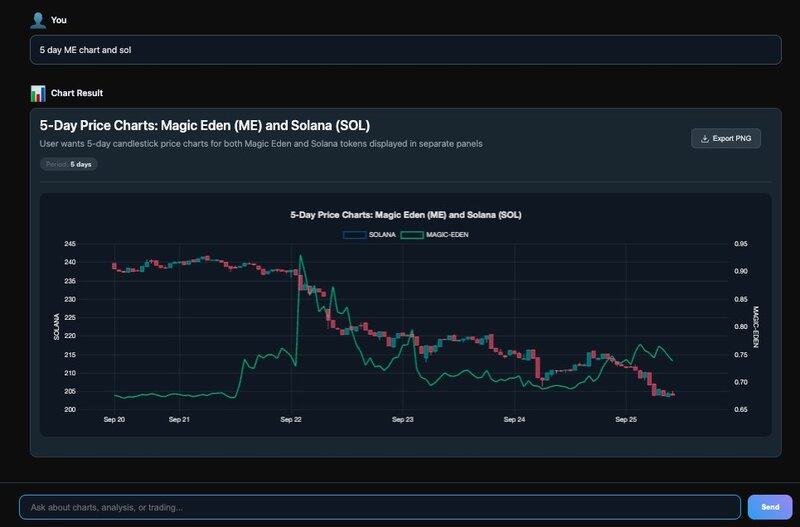Click the Magic Eden line's Sep 22 peak
Image resolution: width=800 pixels, height=527 pixels.
tap(301, 256)
